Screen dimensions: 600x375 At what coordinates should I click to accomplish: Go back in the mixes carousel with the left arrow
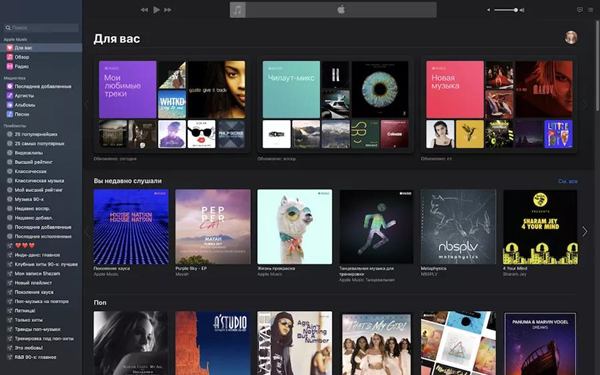(87, 104)
